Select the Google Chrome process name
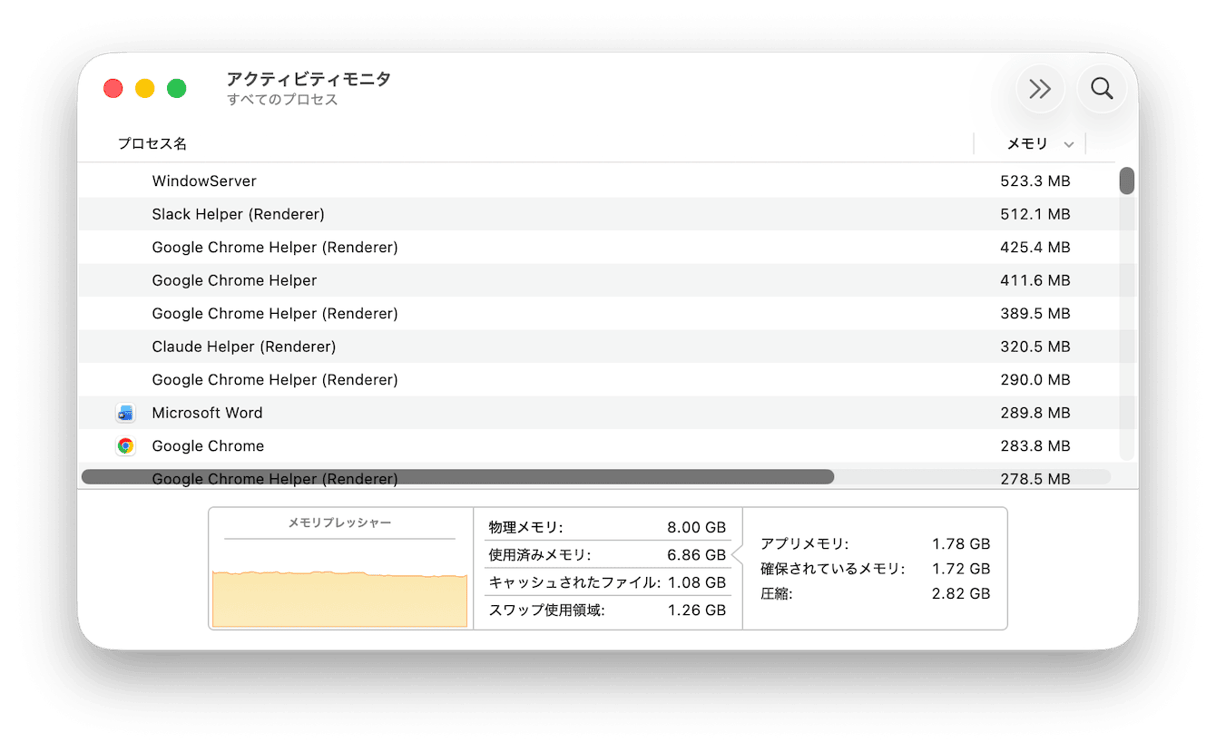Image resolution: width=1216 pixels, height=752 pixels. [x=208, y=446]
